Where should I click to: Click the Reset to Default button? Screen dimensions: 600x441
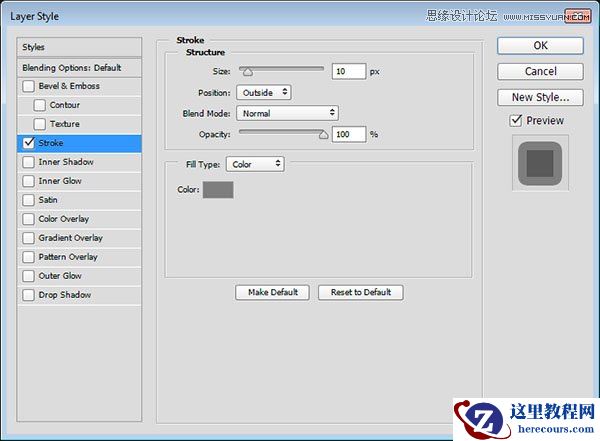(361, 292)
